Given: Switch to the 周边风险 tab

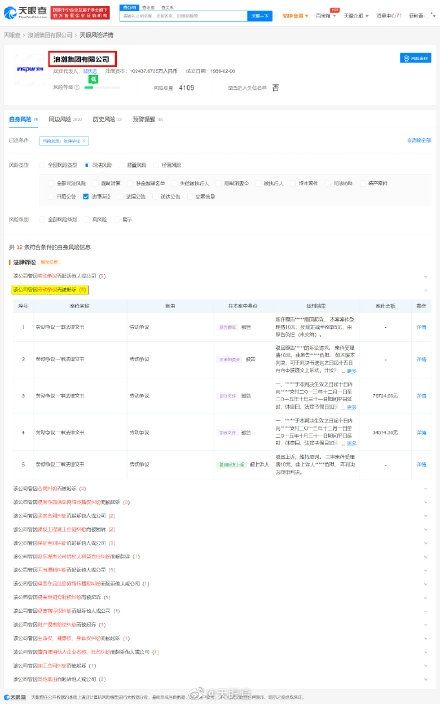Looking at the screenshot, I should point(65,119).
